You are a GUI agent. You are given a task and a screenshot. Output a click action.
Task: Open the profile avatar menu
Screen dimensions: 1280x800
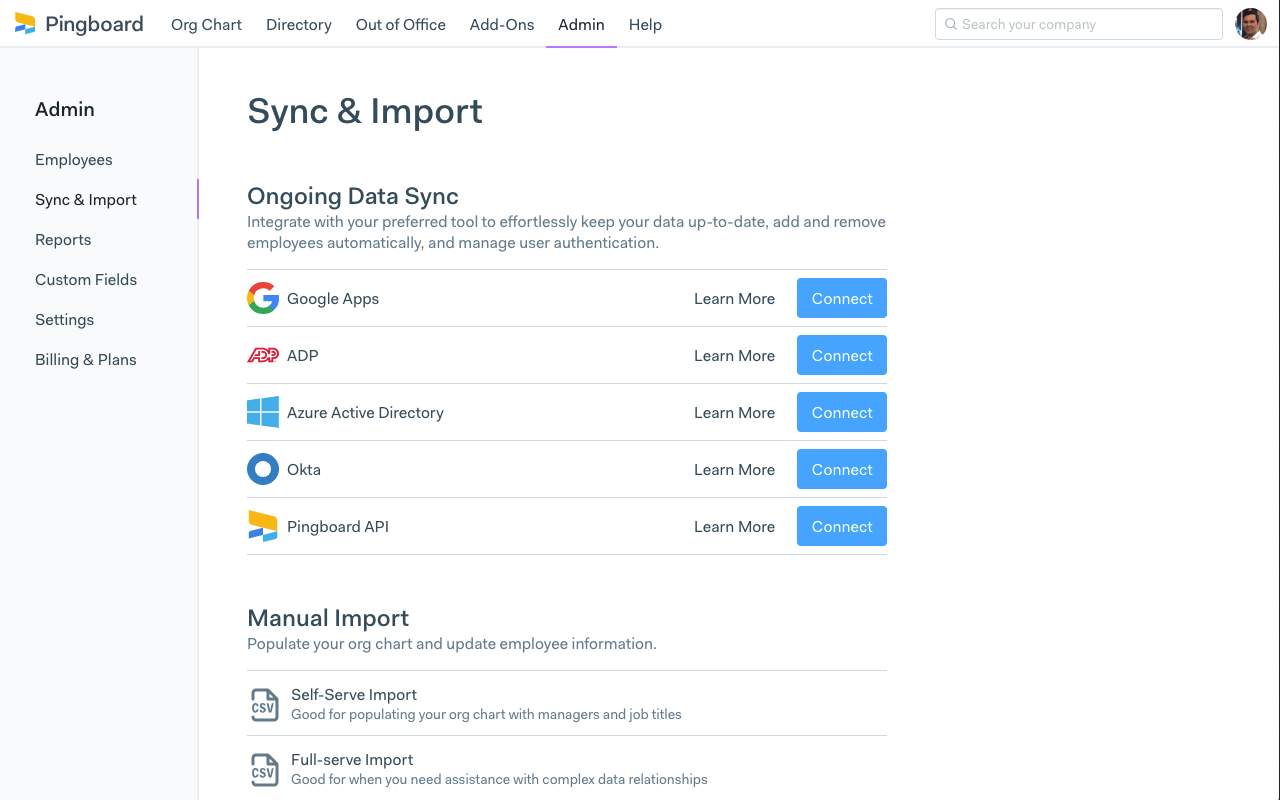1251,23
